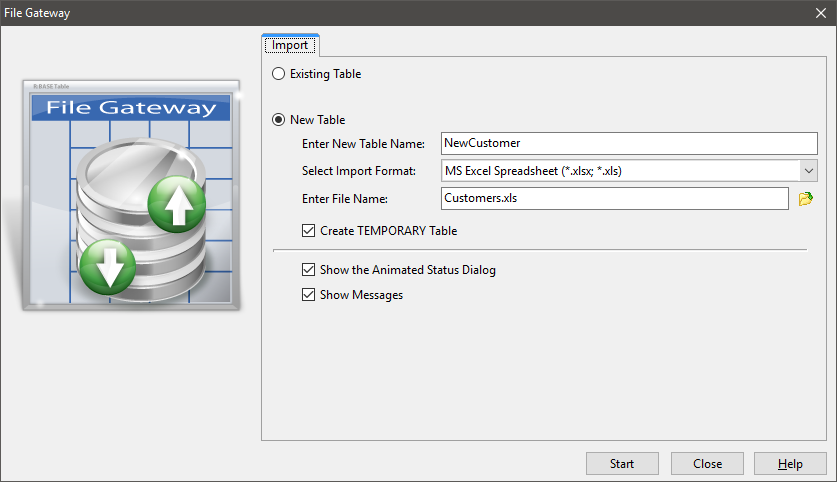This screenshot has height=482, width=837.
Task: Click the MS Excel Spreadsheet format combo box
Action: 619,171
